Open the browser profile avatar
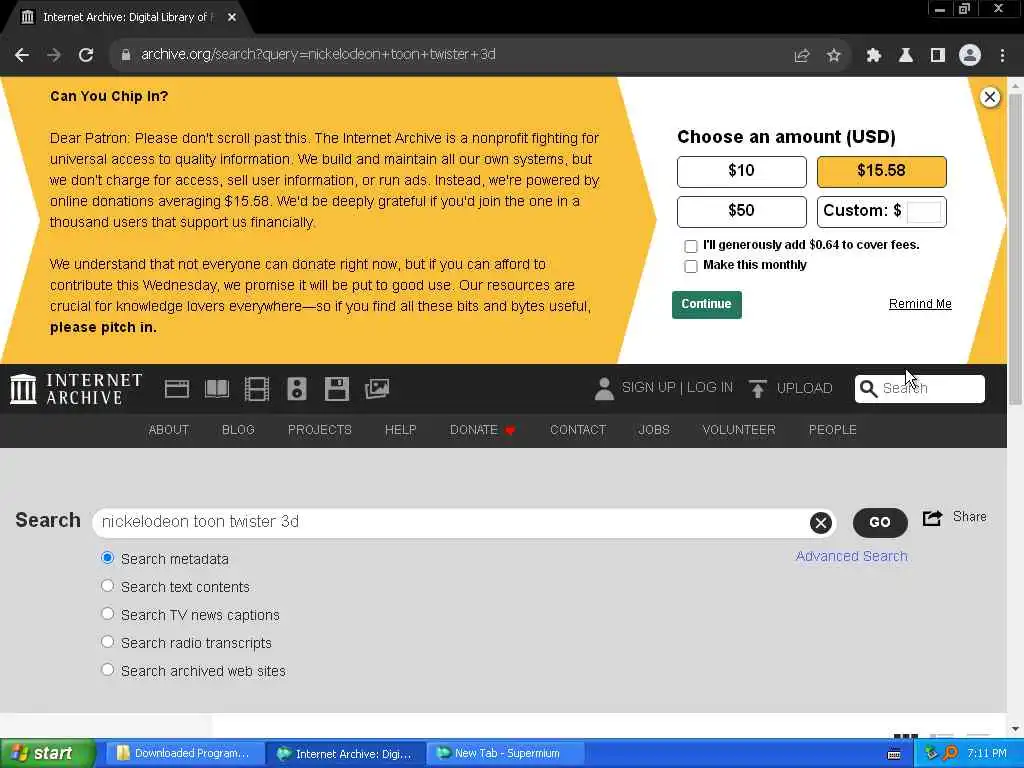 click(x=970, y=56)
